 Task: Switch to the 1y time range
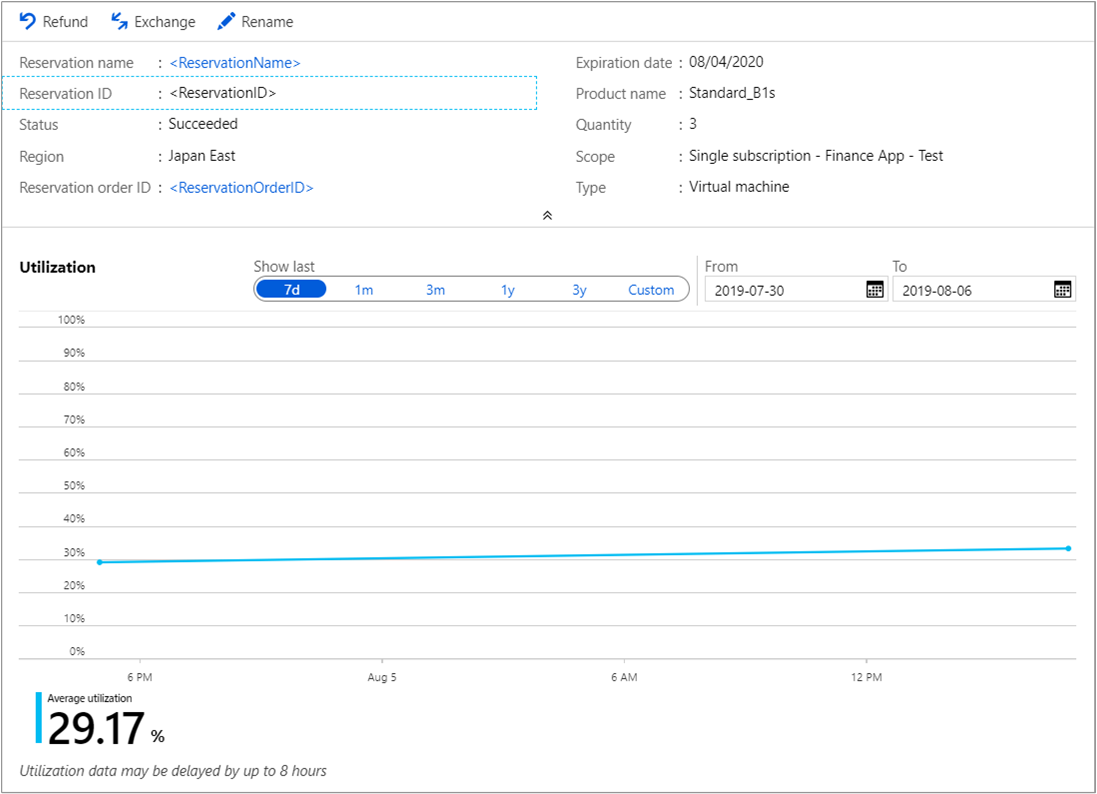tap(508, 290)
